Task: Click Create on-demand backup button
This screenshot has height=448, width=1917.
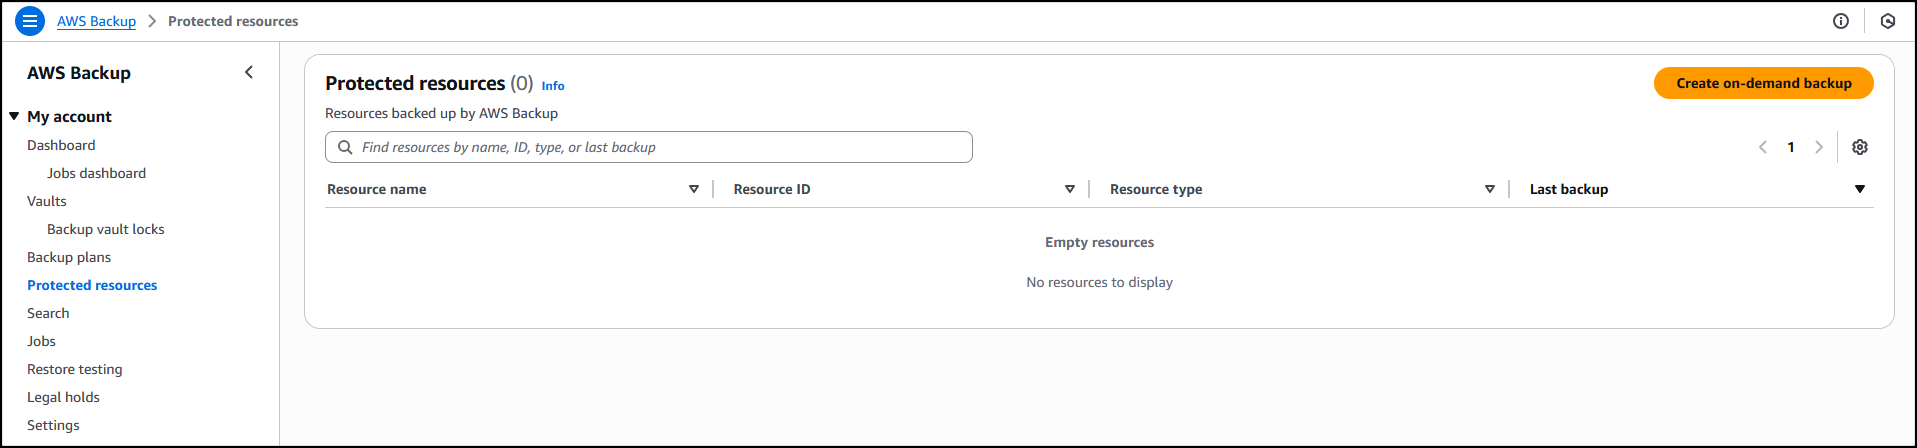Action: (1763, 83)
